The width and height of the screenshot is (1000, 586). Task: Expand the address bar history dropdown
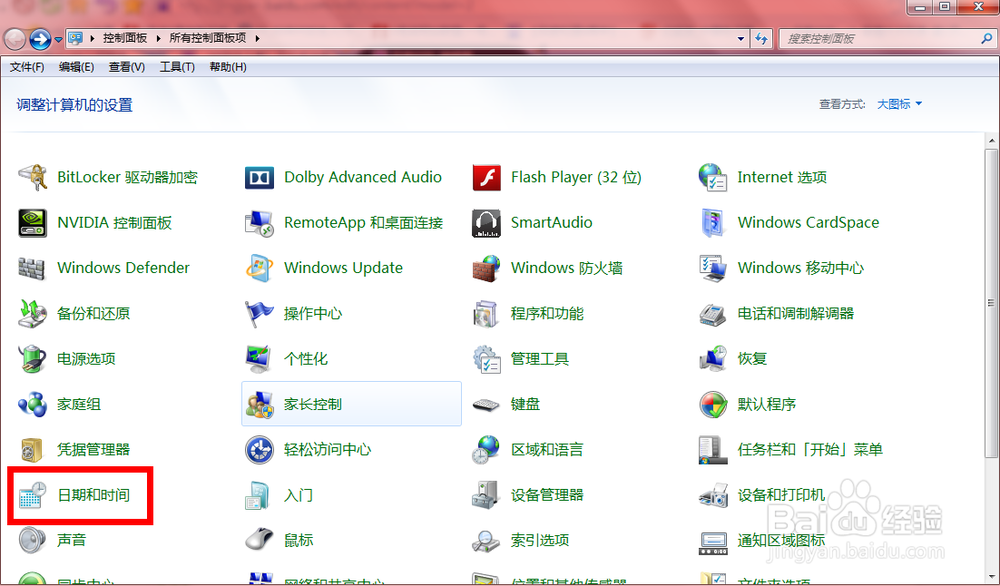(x=741, y=39)
